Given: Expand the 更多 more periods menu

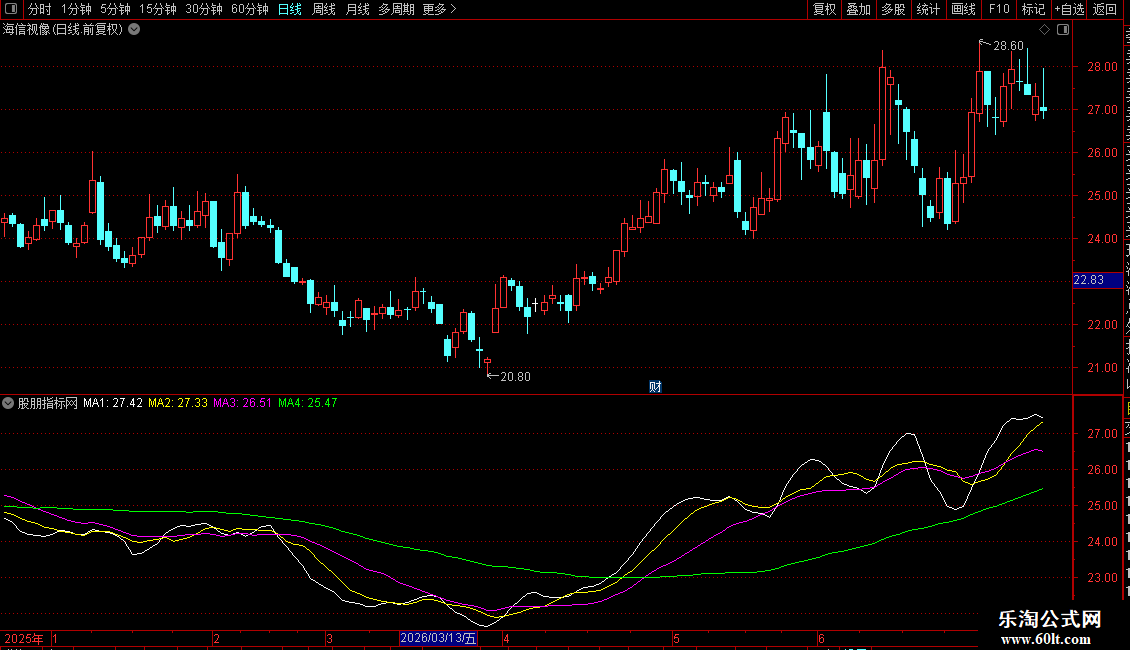Looking at the screenshot, I should click(x=439, y=9).
